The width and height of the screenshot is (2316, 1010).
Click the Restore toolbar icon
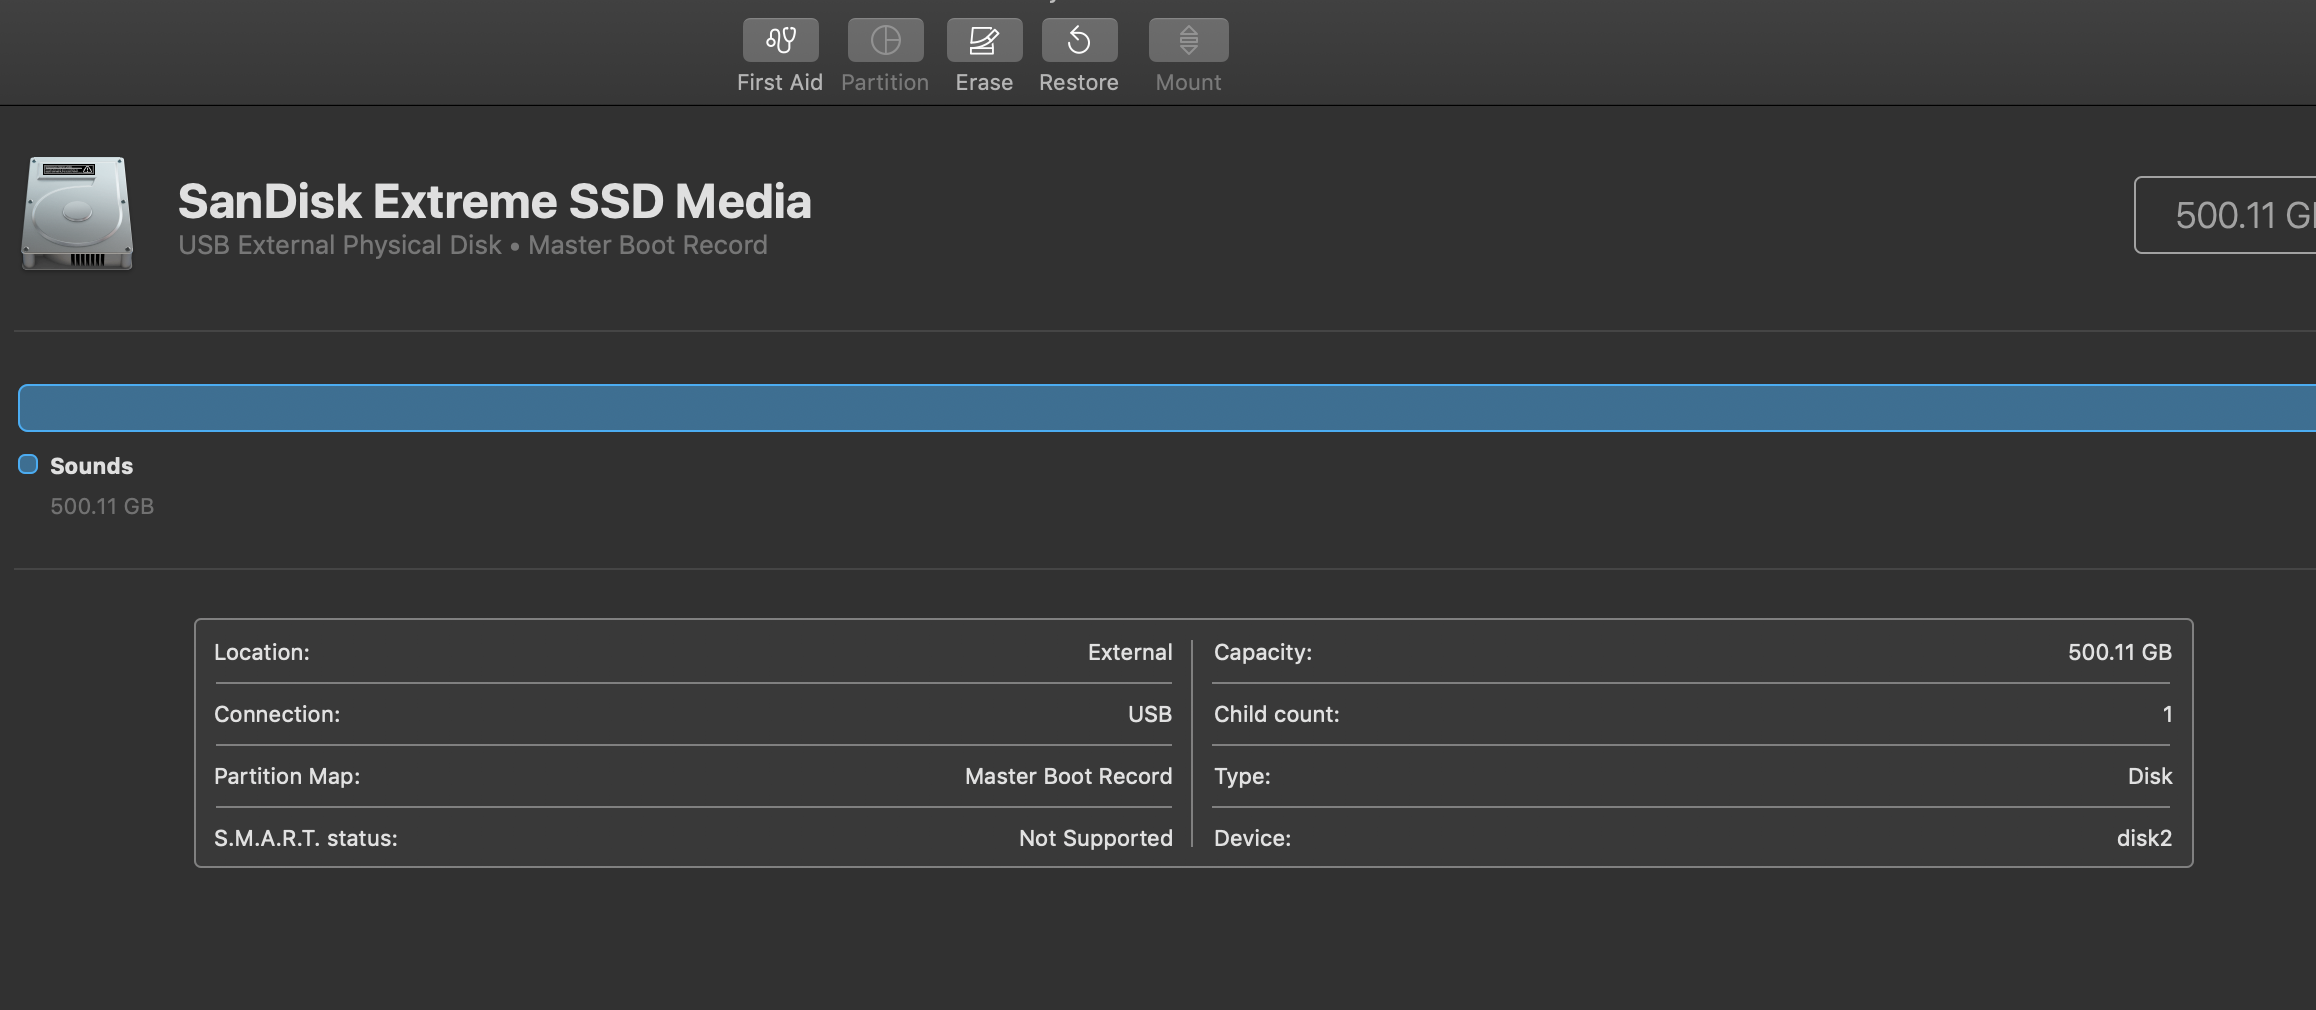click(1079, 40)
